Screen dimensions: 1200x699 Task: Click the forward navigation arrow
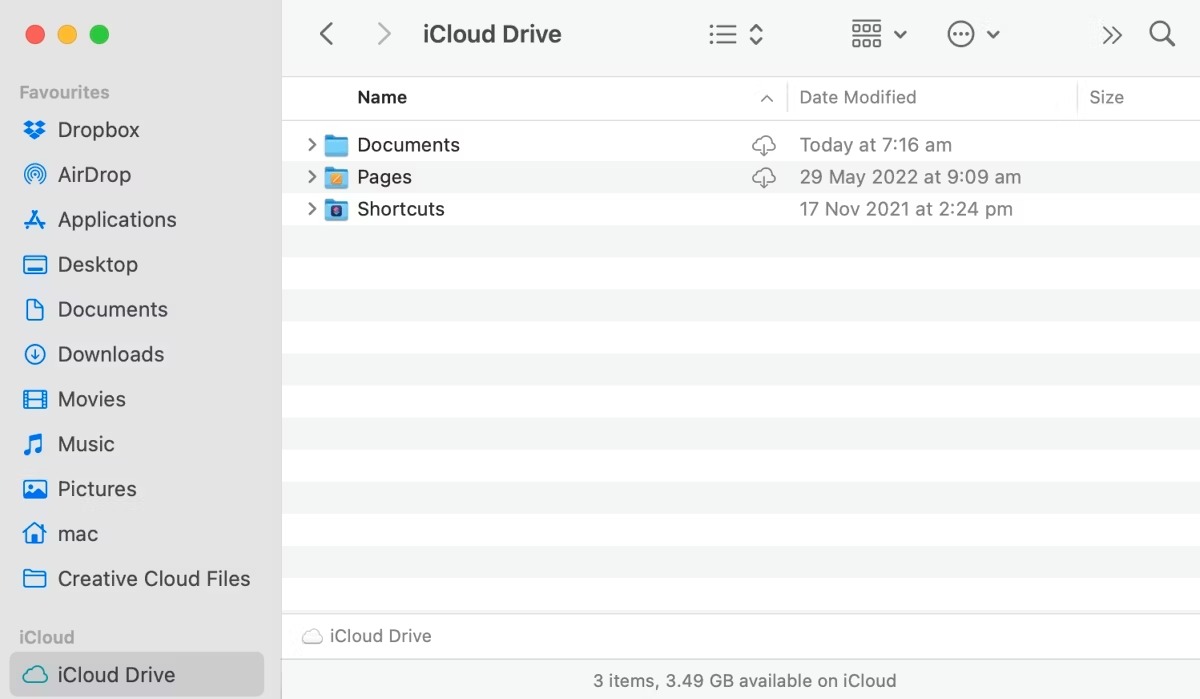point(384,33)
